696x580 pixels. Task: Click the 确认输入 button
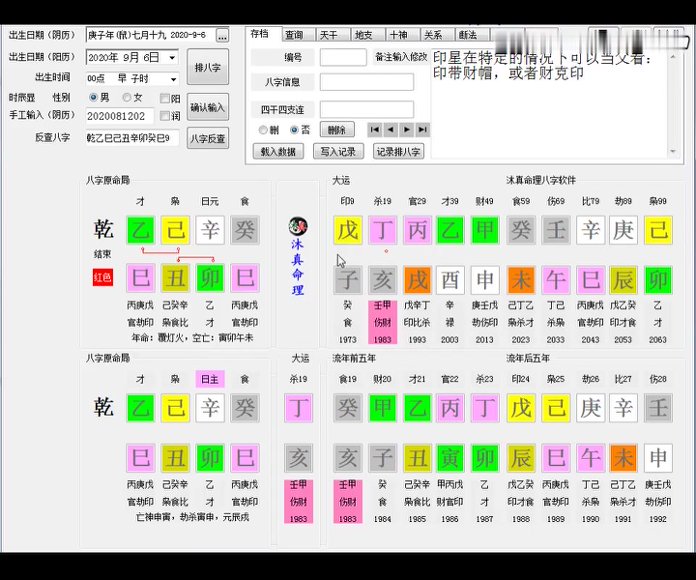click(x=208, y=107)
